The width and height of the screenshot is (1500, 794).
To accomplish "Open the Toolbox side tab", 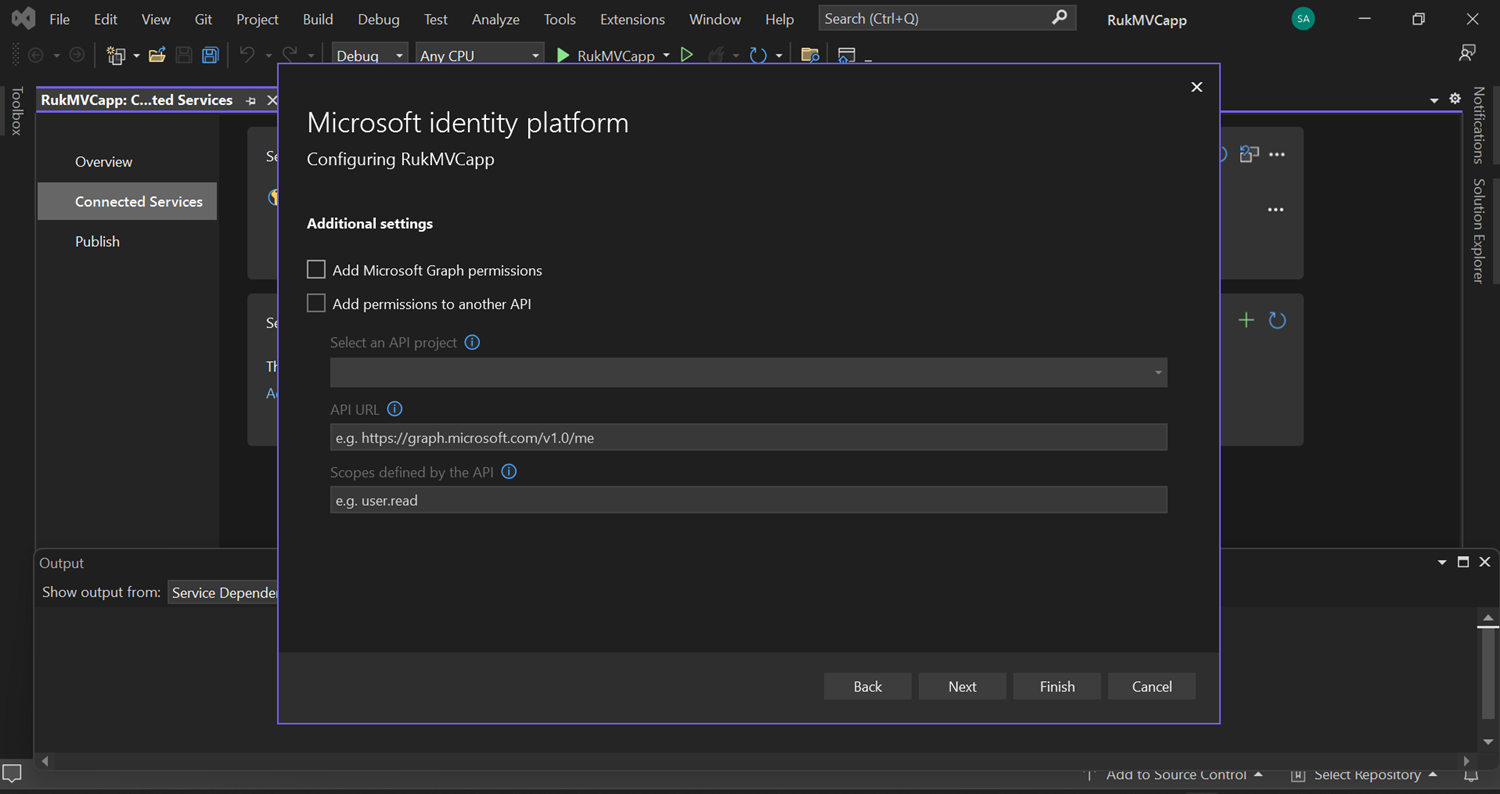I will (x=16, y=110).
